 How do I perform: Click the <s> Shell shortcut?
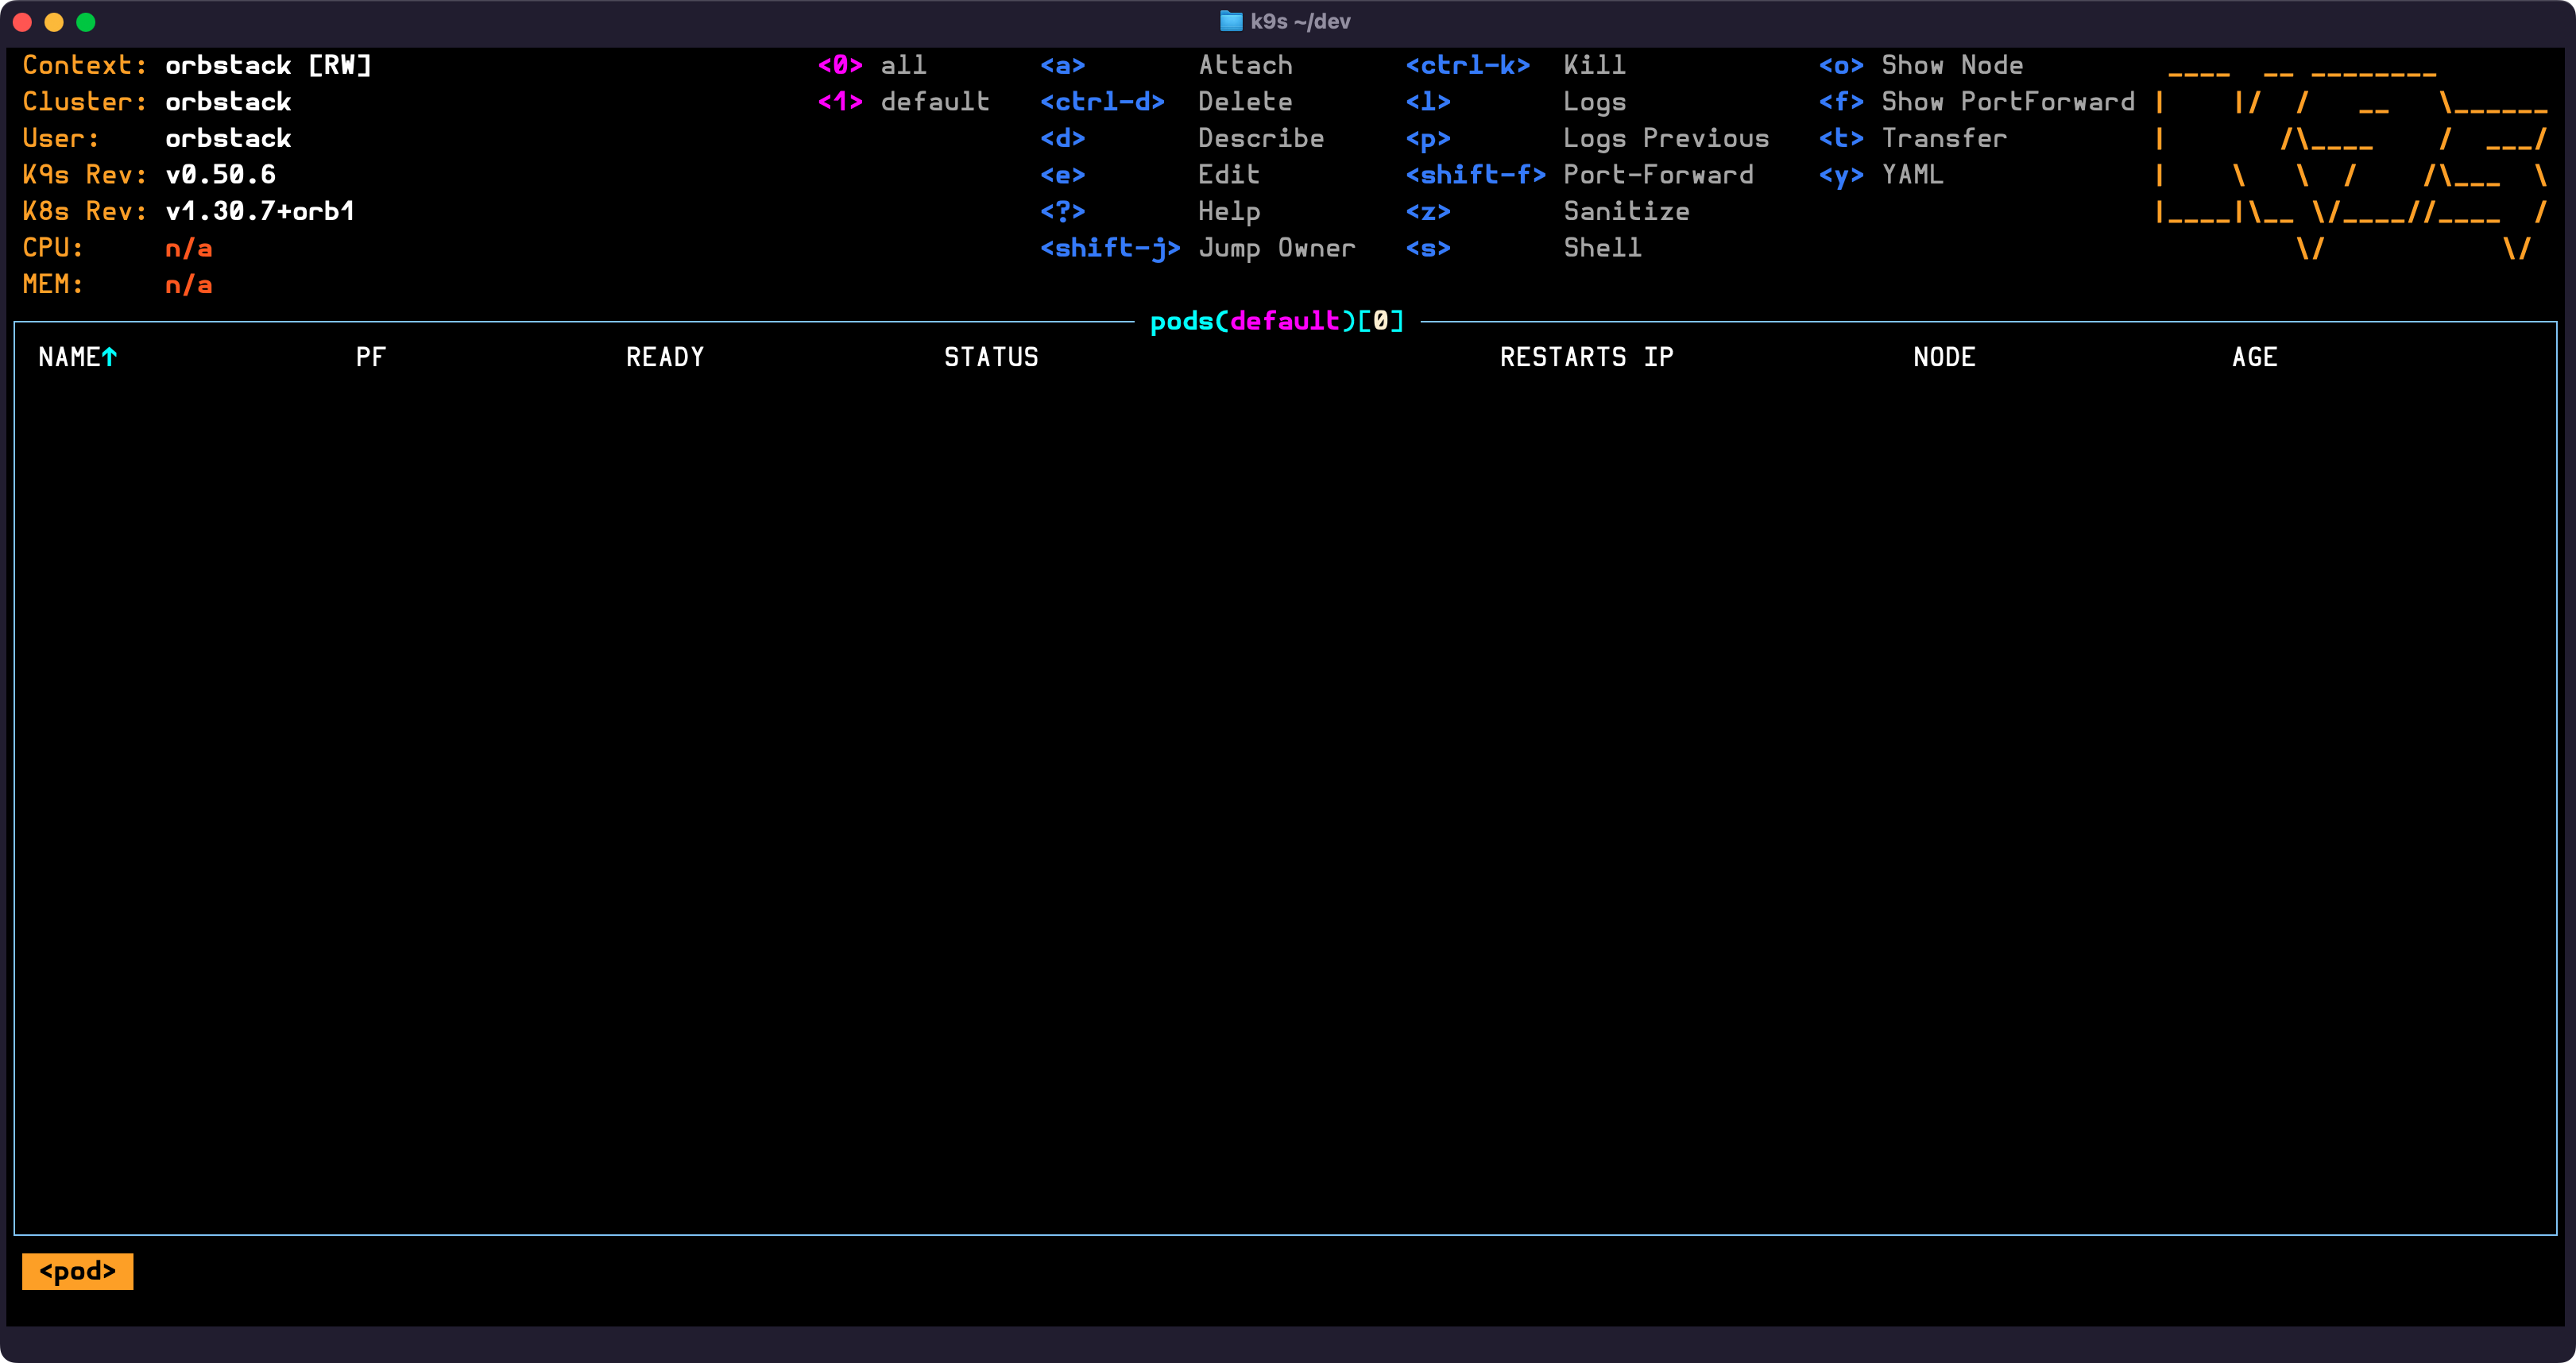1524,248
